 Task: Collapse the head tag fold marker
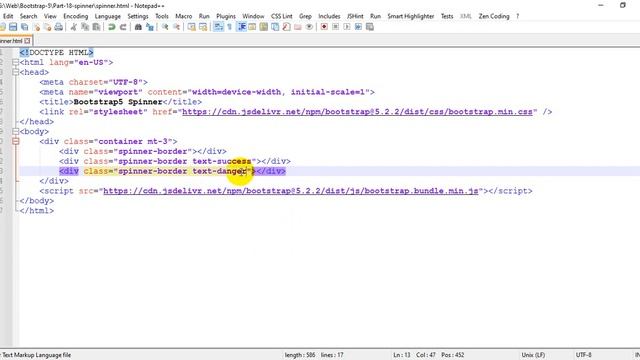[16, 72]
